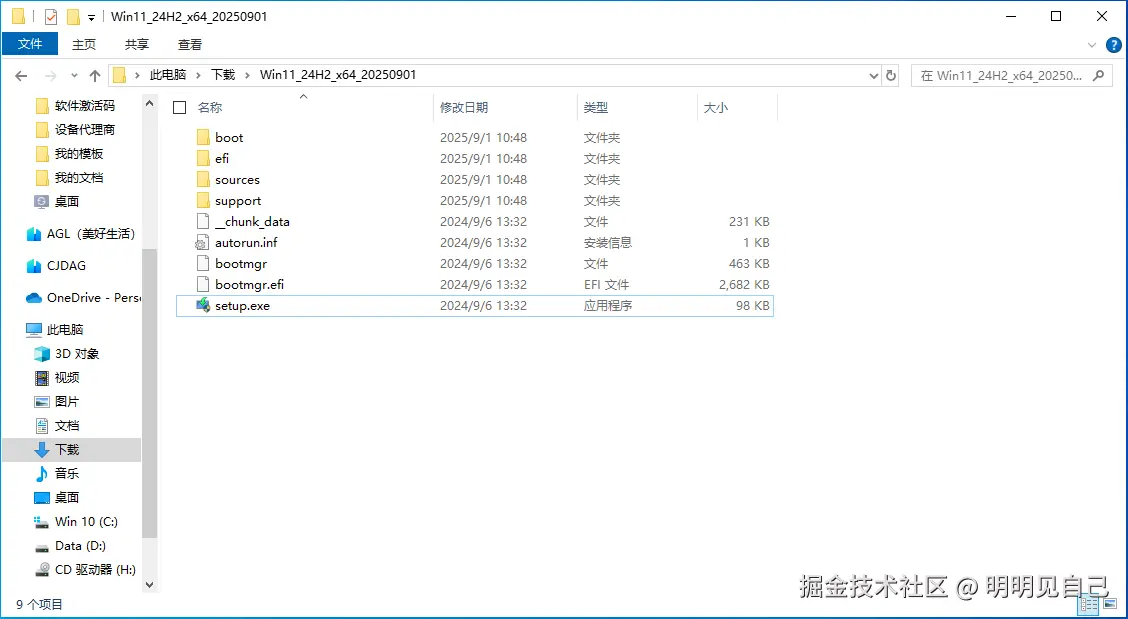Open 音乐 folder in navigation pane
The image size is (1128, 619).
click(57, 474)
